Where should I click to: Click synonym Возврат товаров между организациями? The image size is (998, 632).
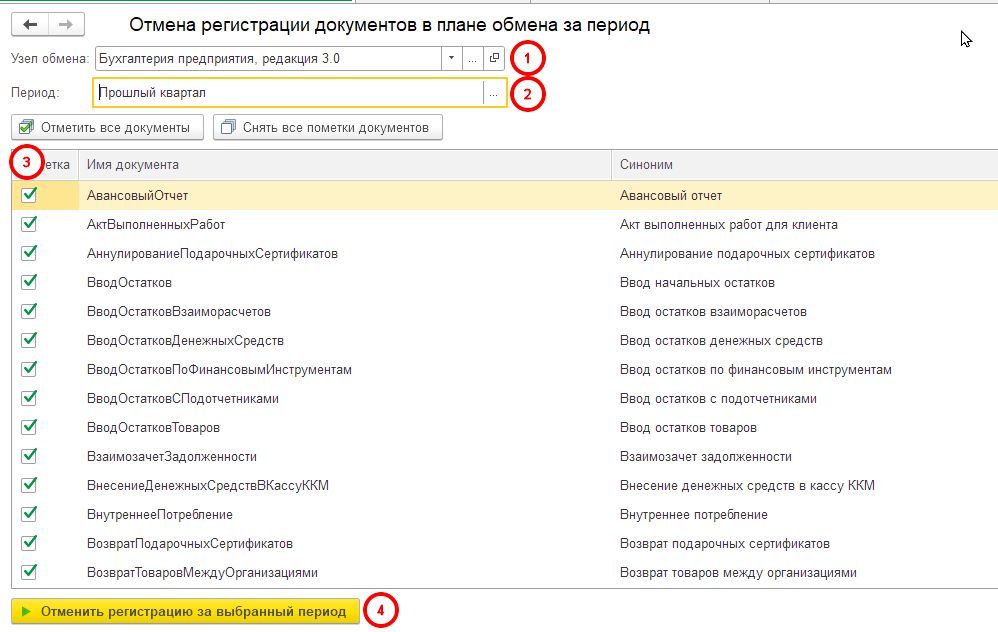point(738,572)
